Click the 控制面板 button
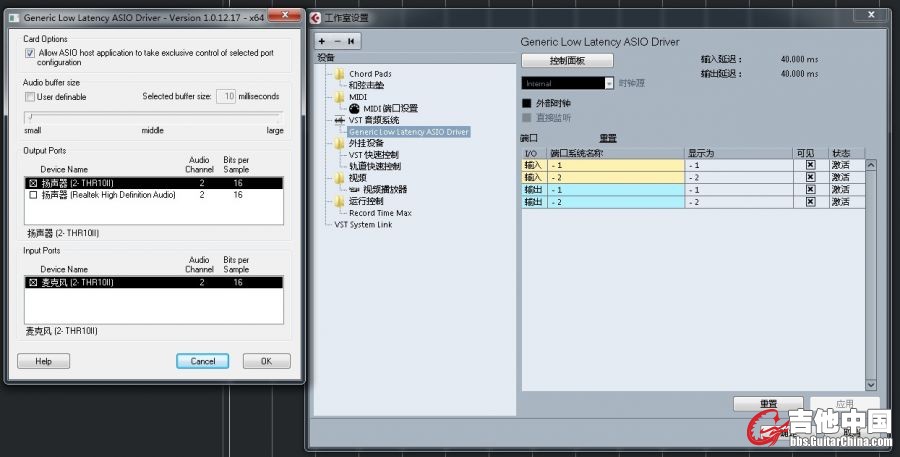This screenshot has width=900, height=457. [x=567, y=60]
